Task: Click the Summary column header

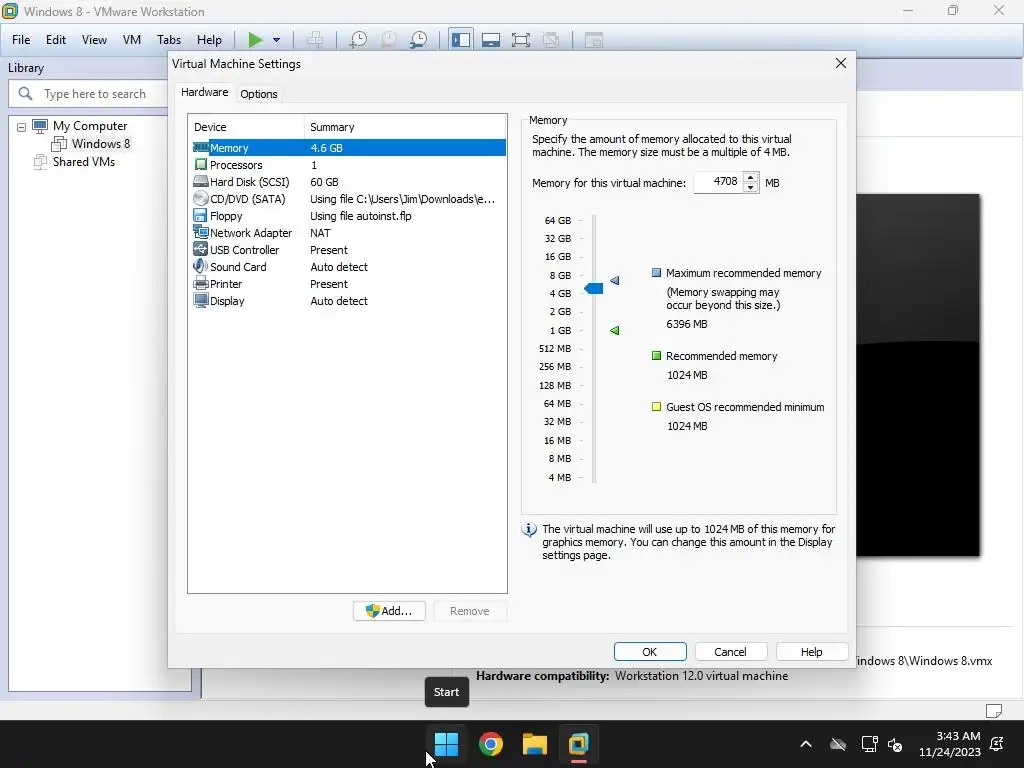Action: click(x=405, y=127)
